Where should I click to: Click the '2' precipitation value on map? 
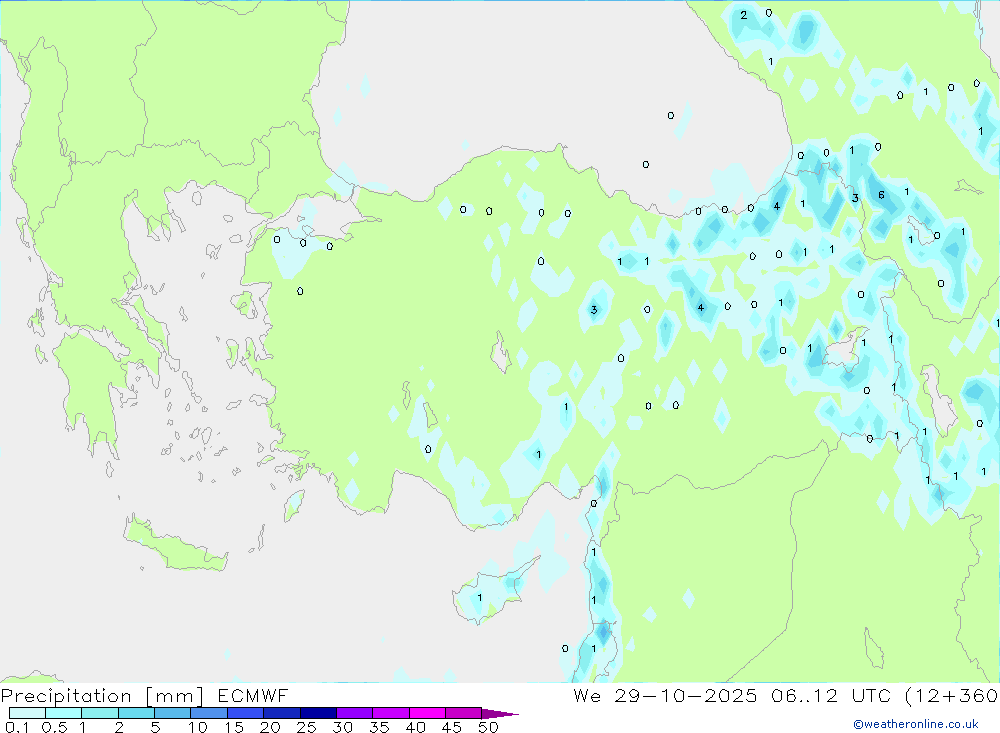pyautogui.click(x=744, y=15)
